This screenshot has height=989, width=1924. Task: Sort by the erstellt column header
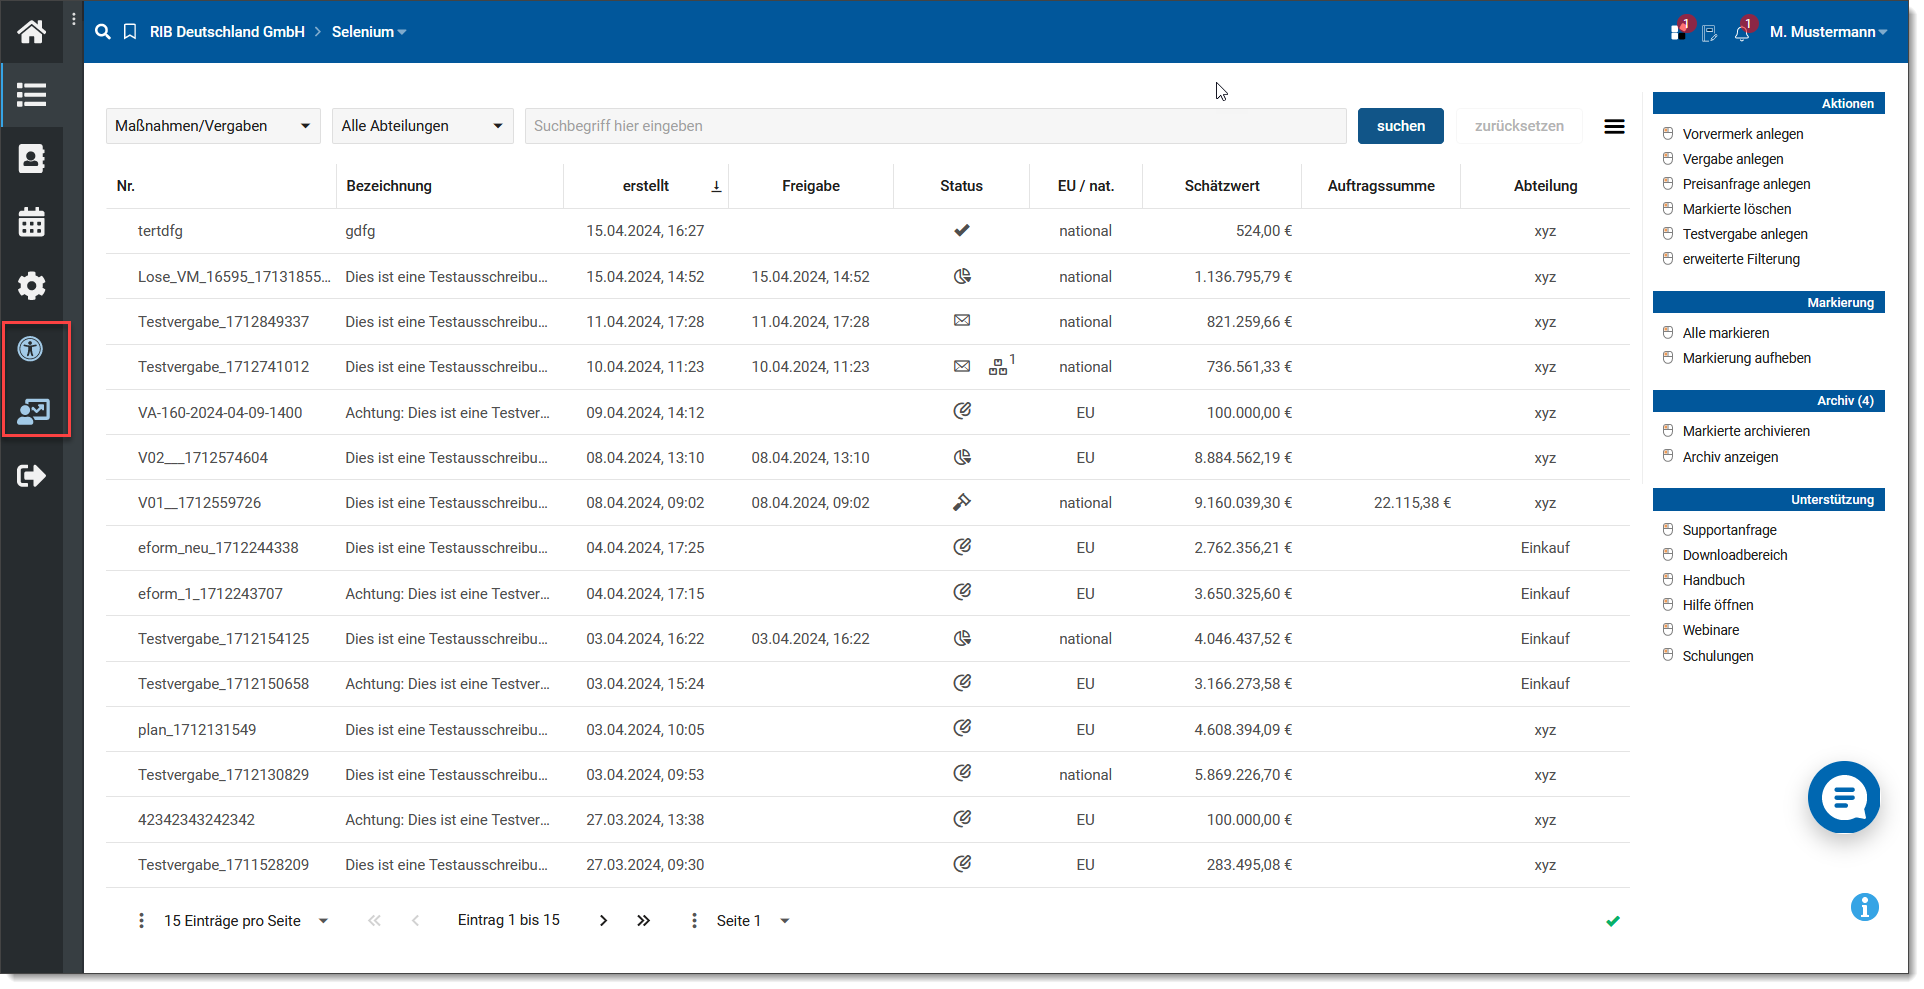(x=646, y=186)
